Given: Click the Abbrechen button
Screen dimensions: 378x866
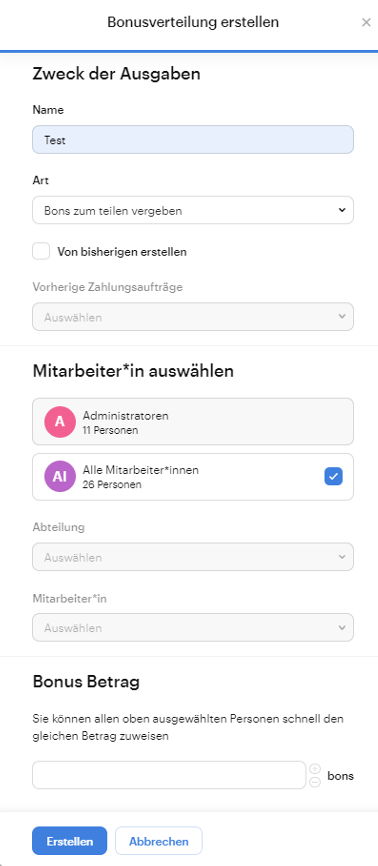Looking at the screenshot, I should tap(159, 841).
